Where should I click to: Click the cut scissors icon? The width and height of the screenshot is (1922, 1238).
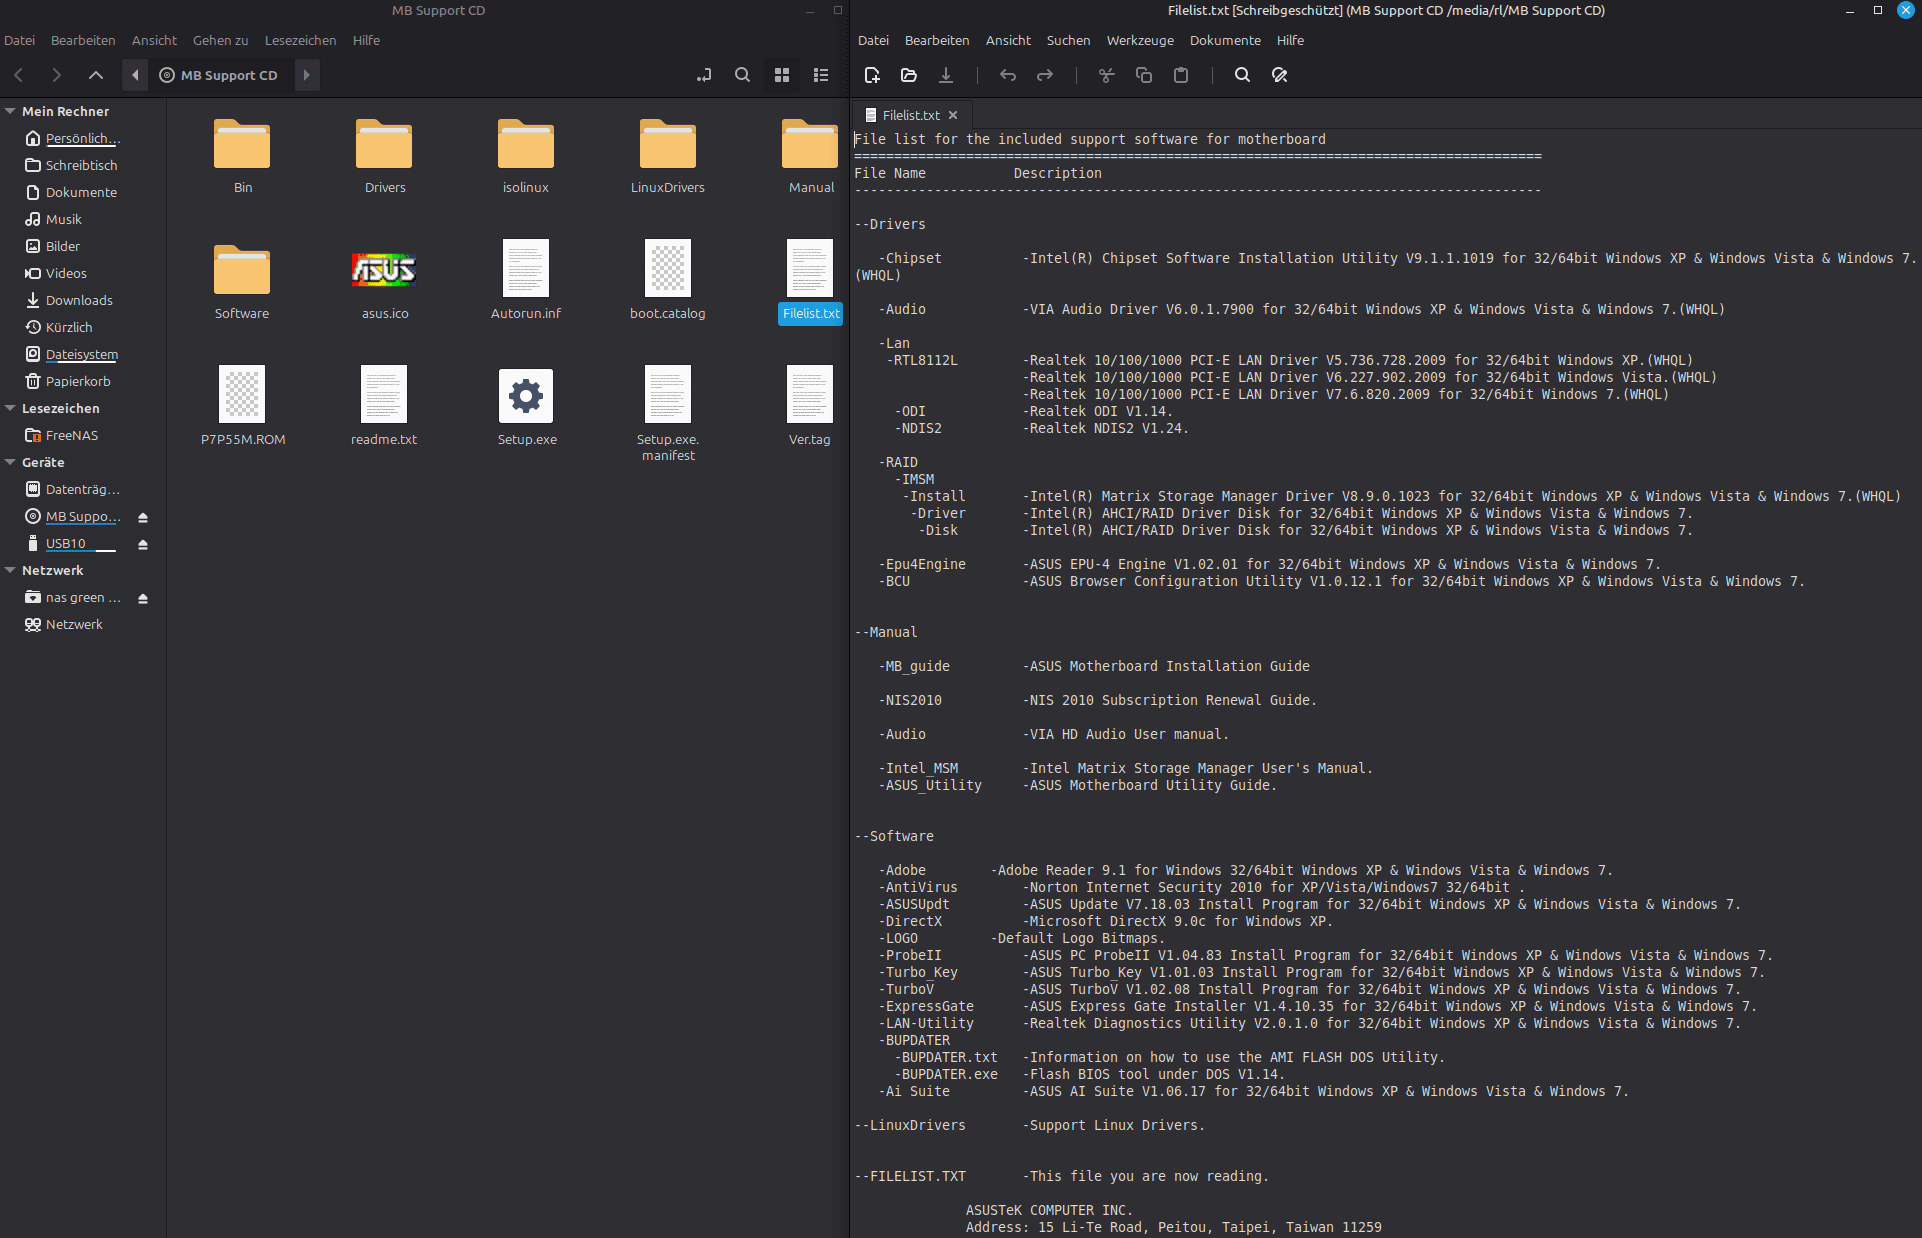[1106, 75]
